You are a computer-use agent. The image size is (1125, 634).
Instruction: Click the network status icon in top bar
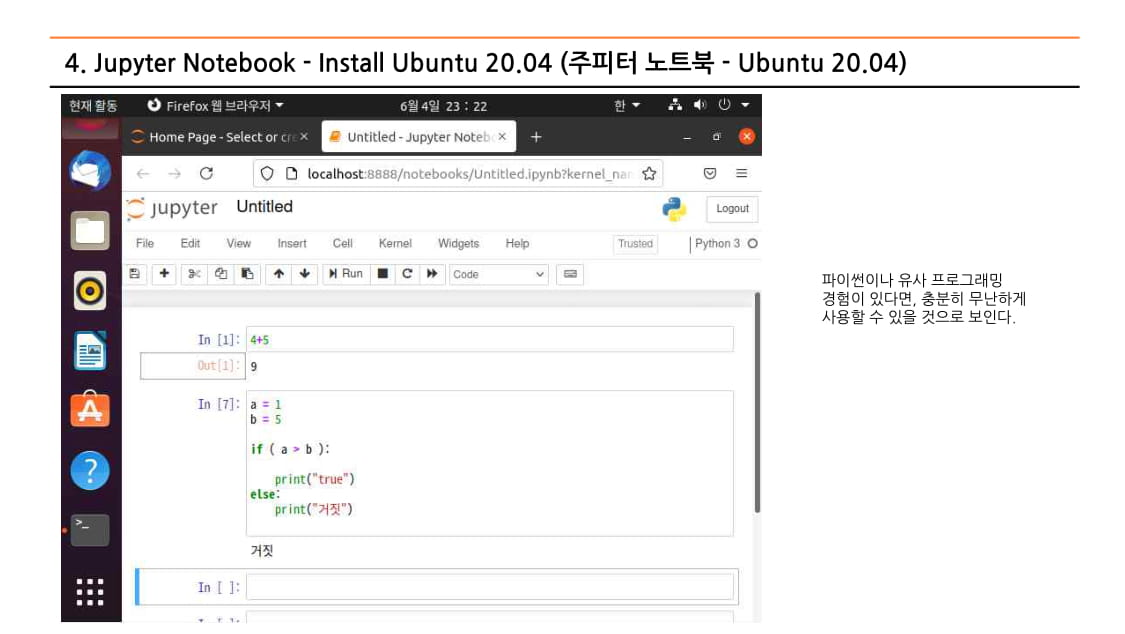(x=675, y=105)
